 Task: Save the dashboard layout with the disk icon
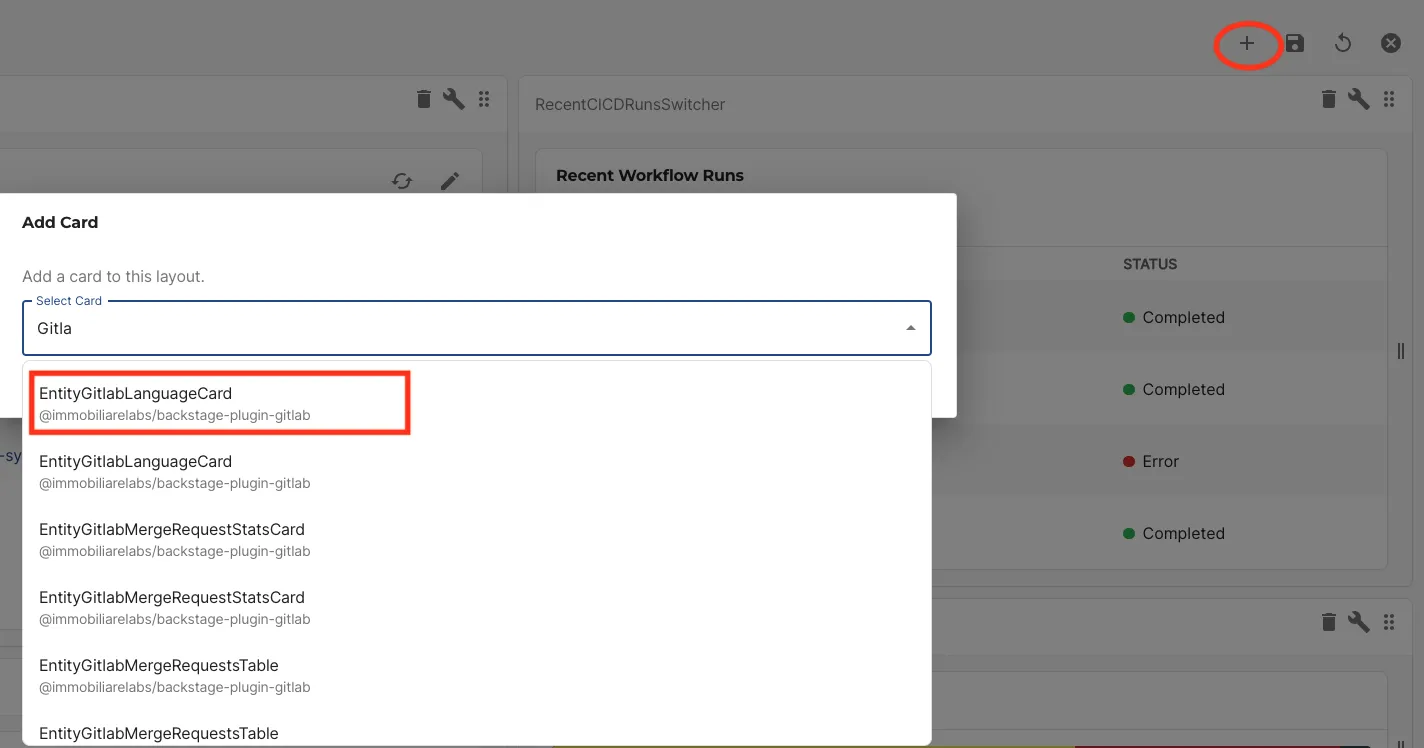coord(1294,43)
